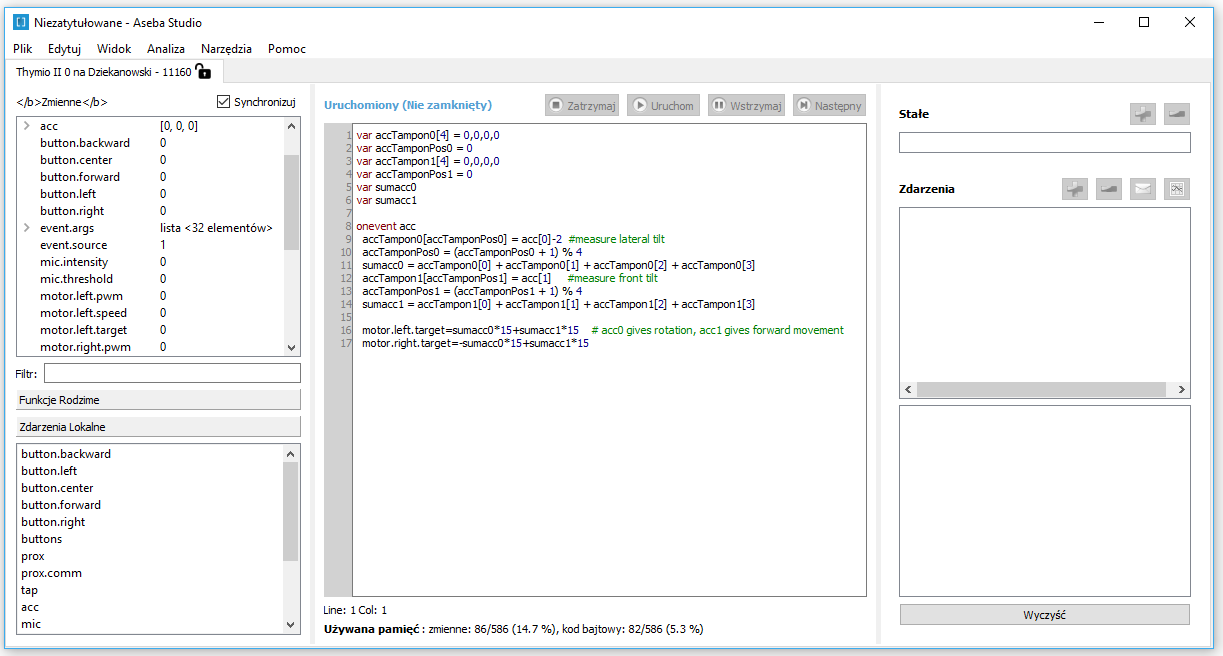The height and width of the screenshot is (656, 1223).
Task: Expand the event.args variable list
Action: (x=26, y=228)
